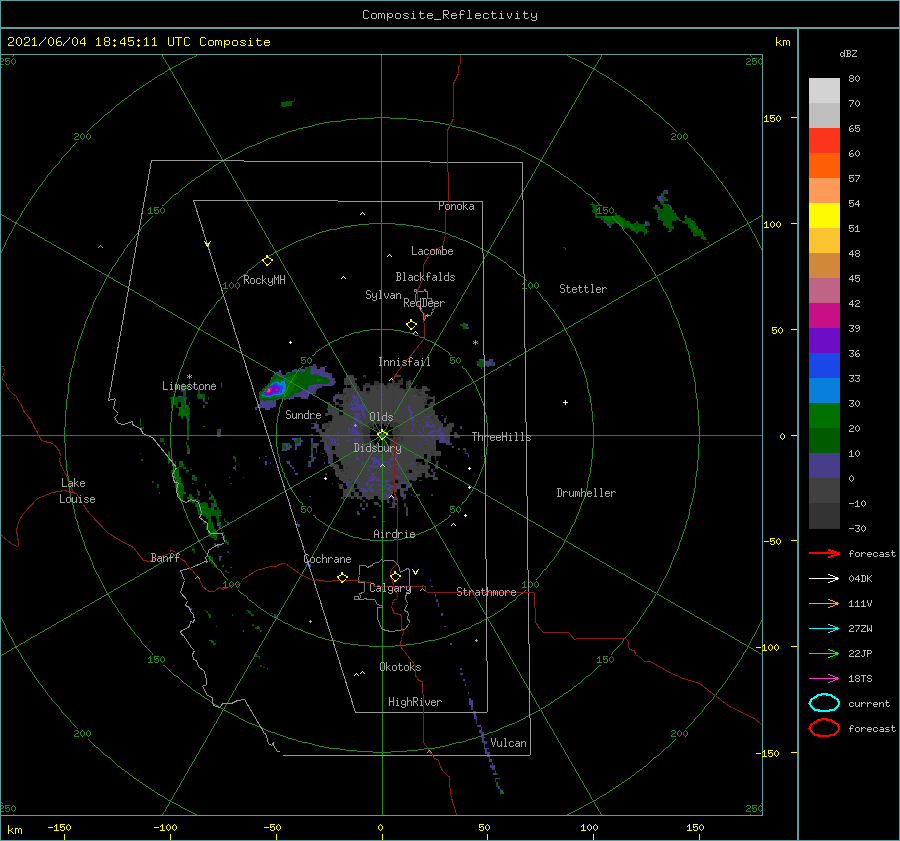
Task: Click the Vulcan label
Action: click(508, 743)
